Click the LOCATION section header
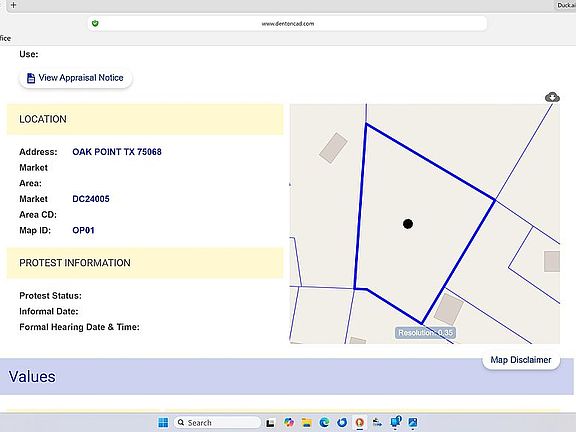Screen dimensions: 576x432 pyautogui.click(x=145, y=119)
